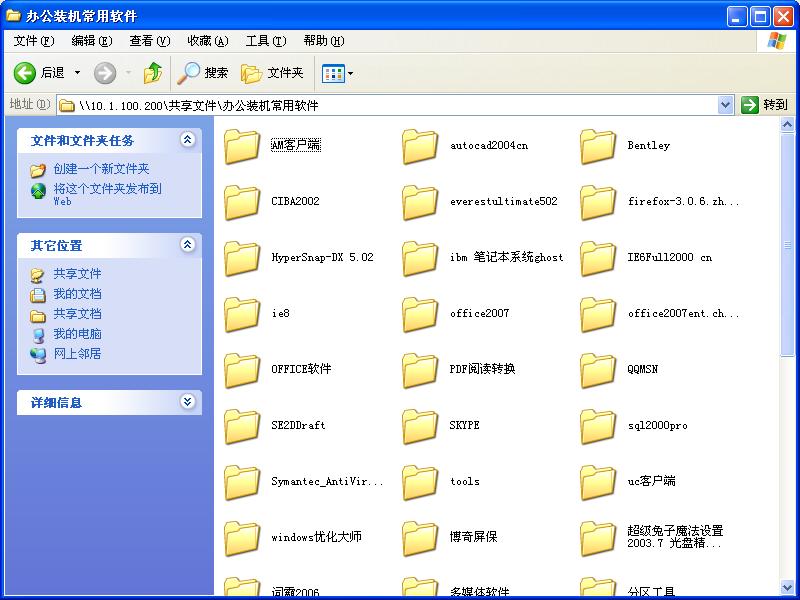
Task: Select the tools folder icon
Action: click(x=420, y=483)
